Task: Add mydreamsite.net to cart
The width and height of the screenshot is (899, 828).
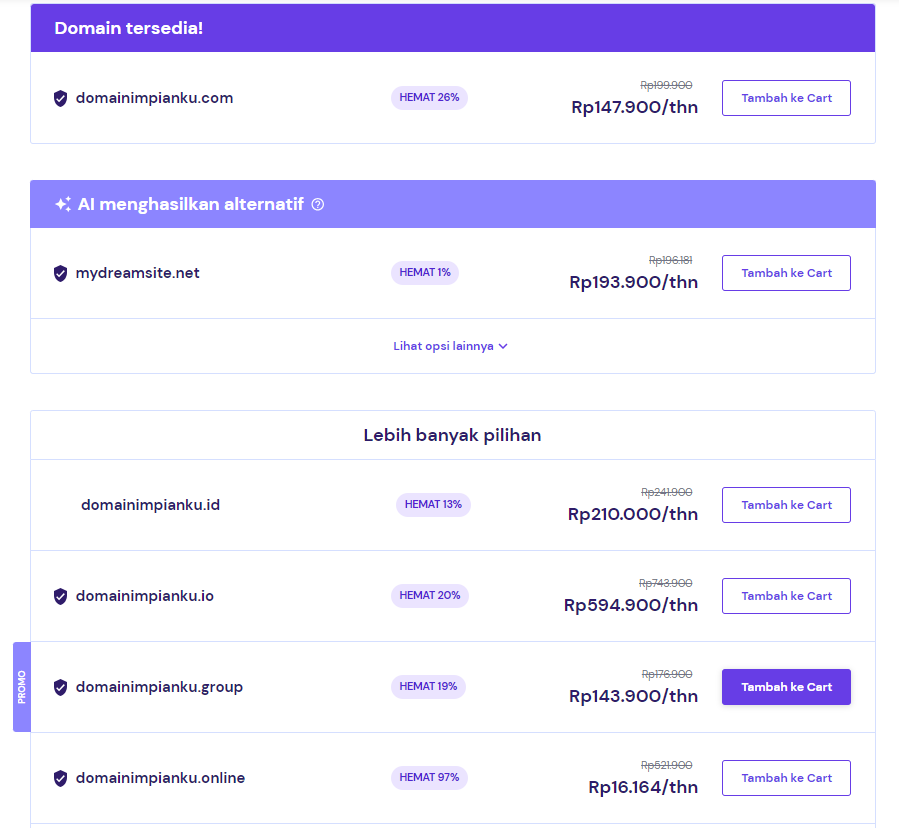Action: point(786,272)
